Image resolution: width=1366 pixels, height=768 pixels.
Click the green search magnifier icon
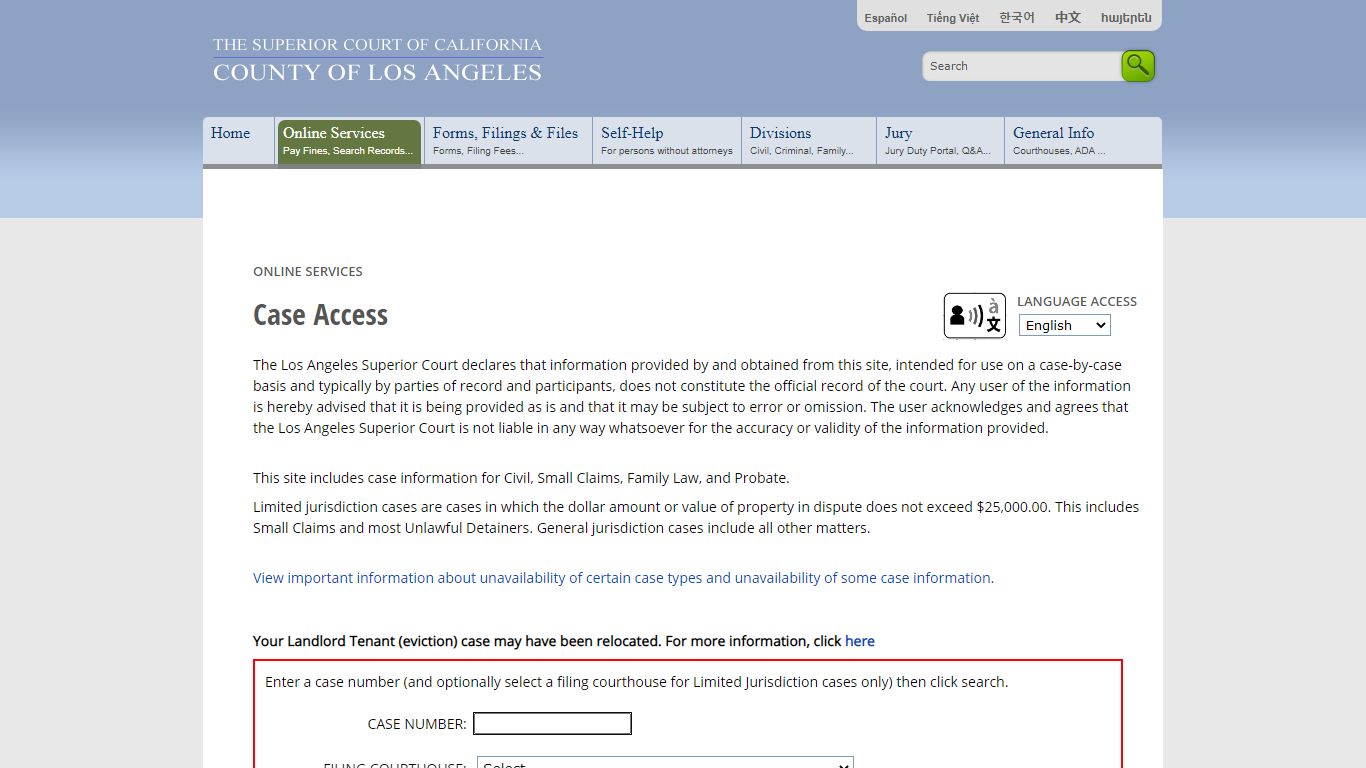click(1137, 64)
